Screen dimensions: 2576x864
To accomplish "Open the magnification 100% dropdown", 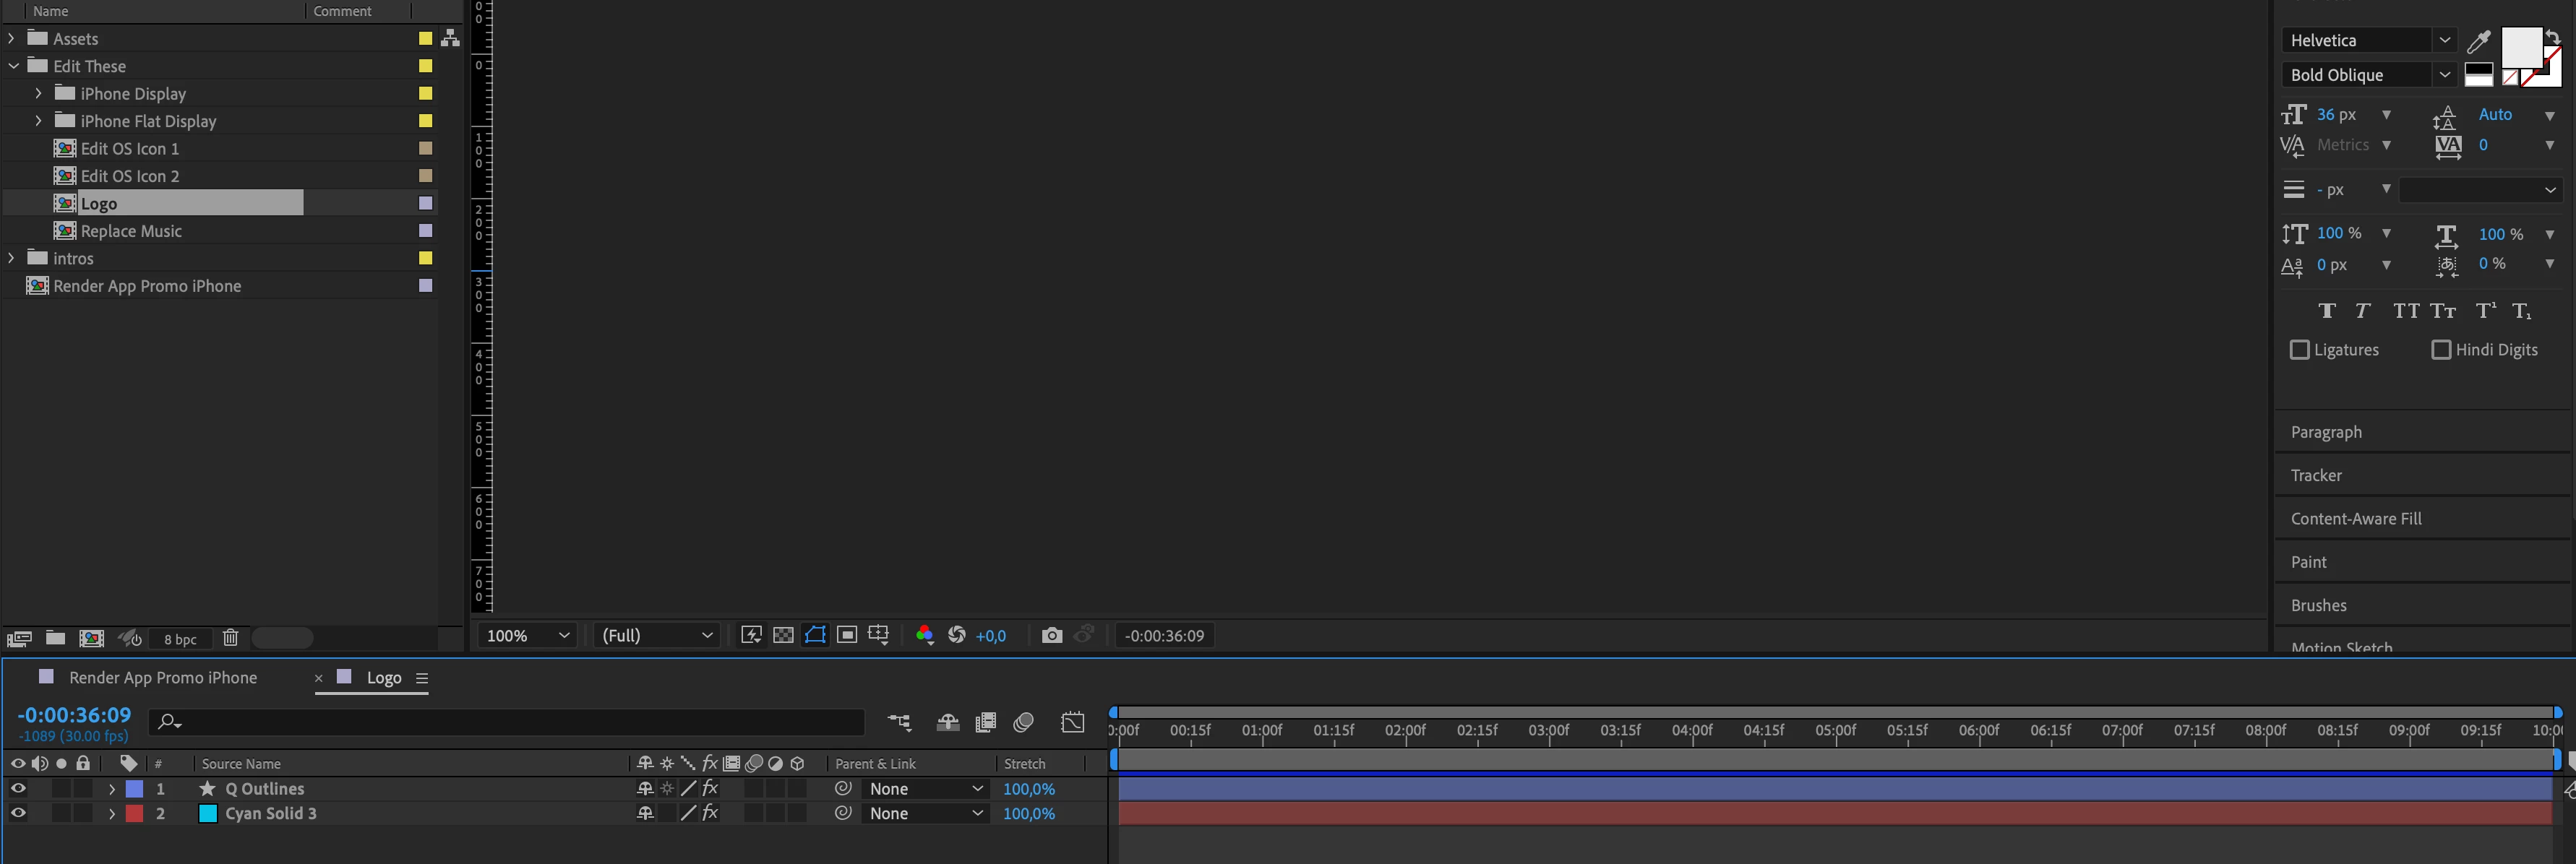I will point(527,636).
